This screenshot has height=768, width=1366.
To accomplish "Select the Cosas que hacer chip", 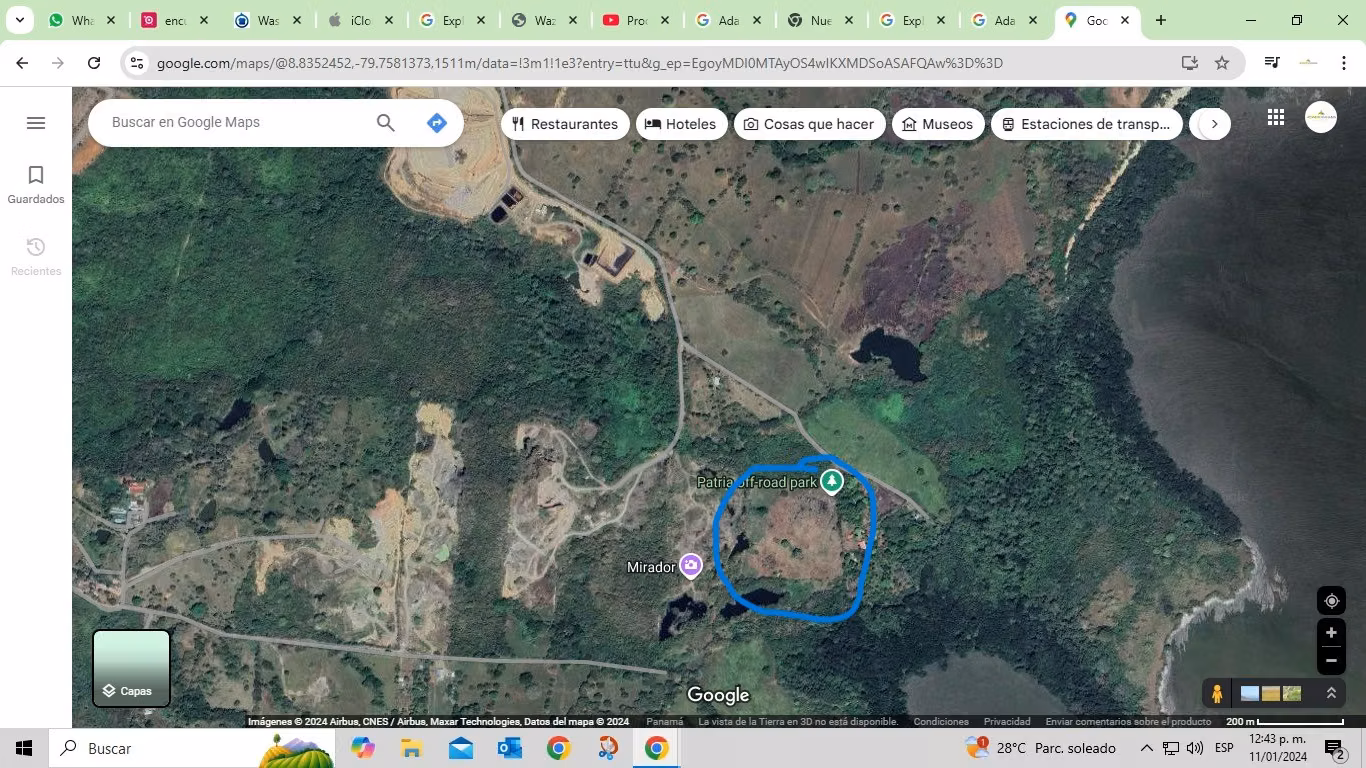I will [x=810, y=124].
